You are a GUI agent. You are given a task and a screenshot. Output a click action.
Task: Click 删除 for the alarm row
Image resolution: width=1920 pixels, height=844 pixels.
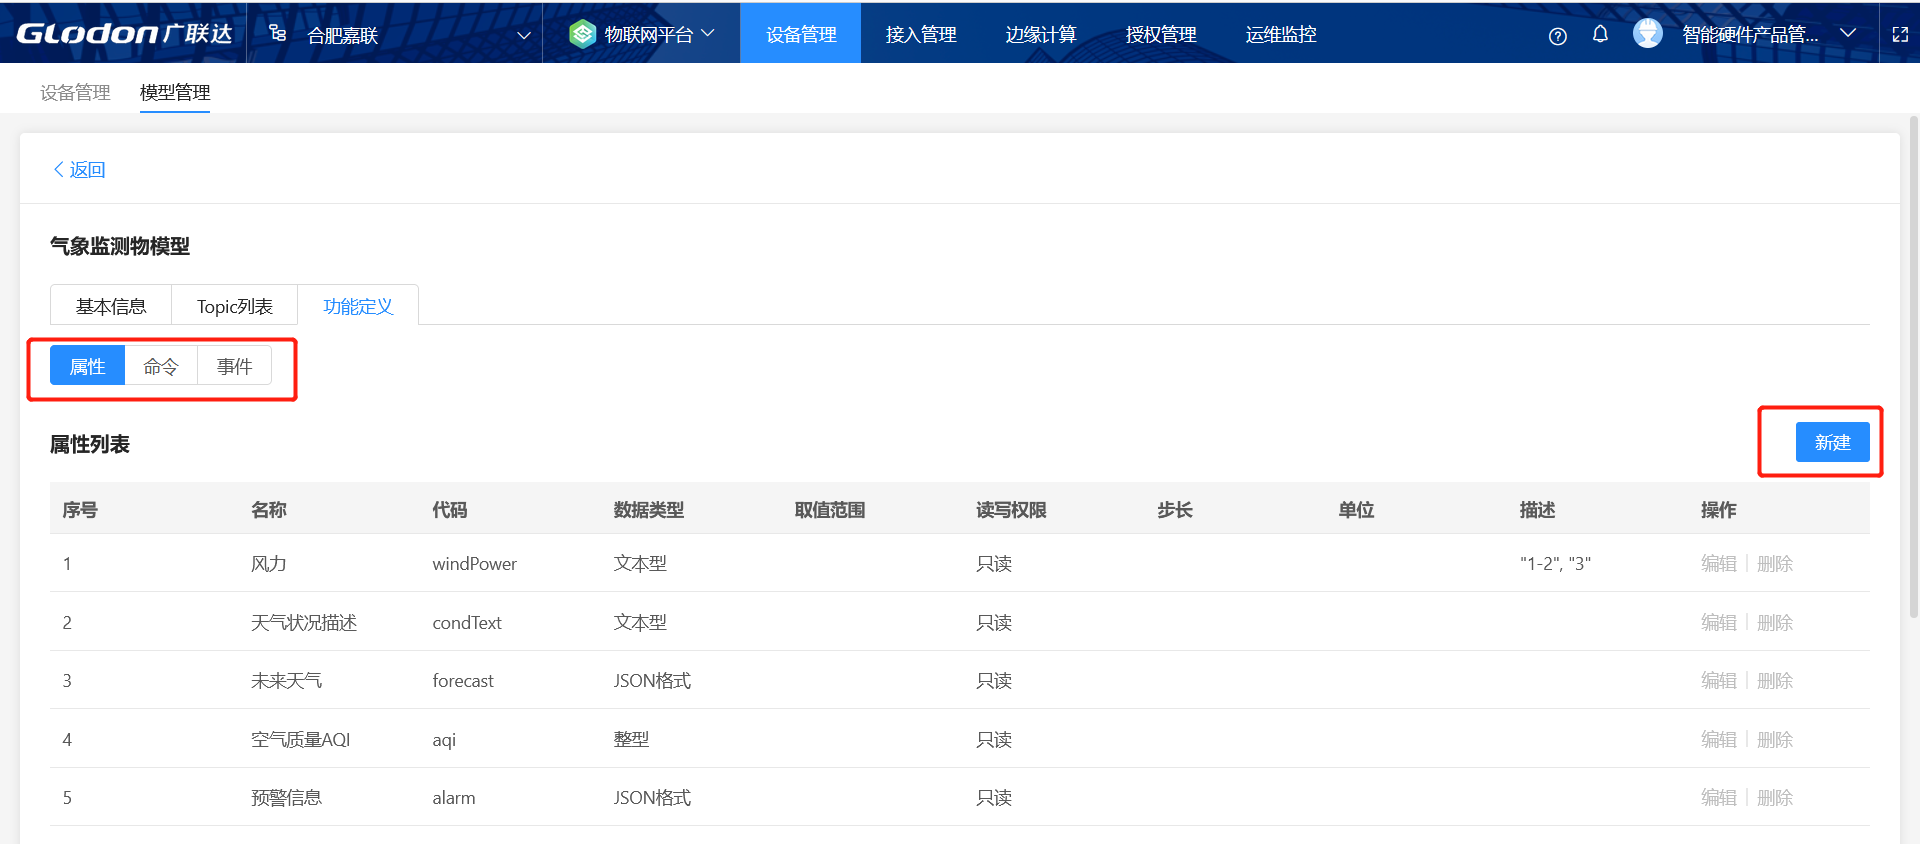pos(1775,798)
